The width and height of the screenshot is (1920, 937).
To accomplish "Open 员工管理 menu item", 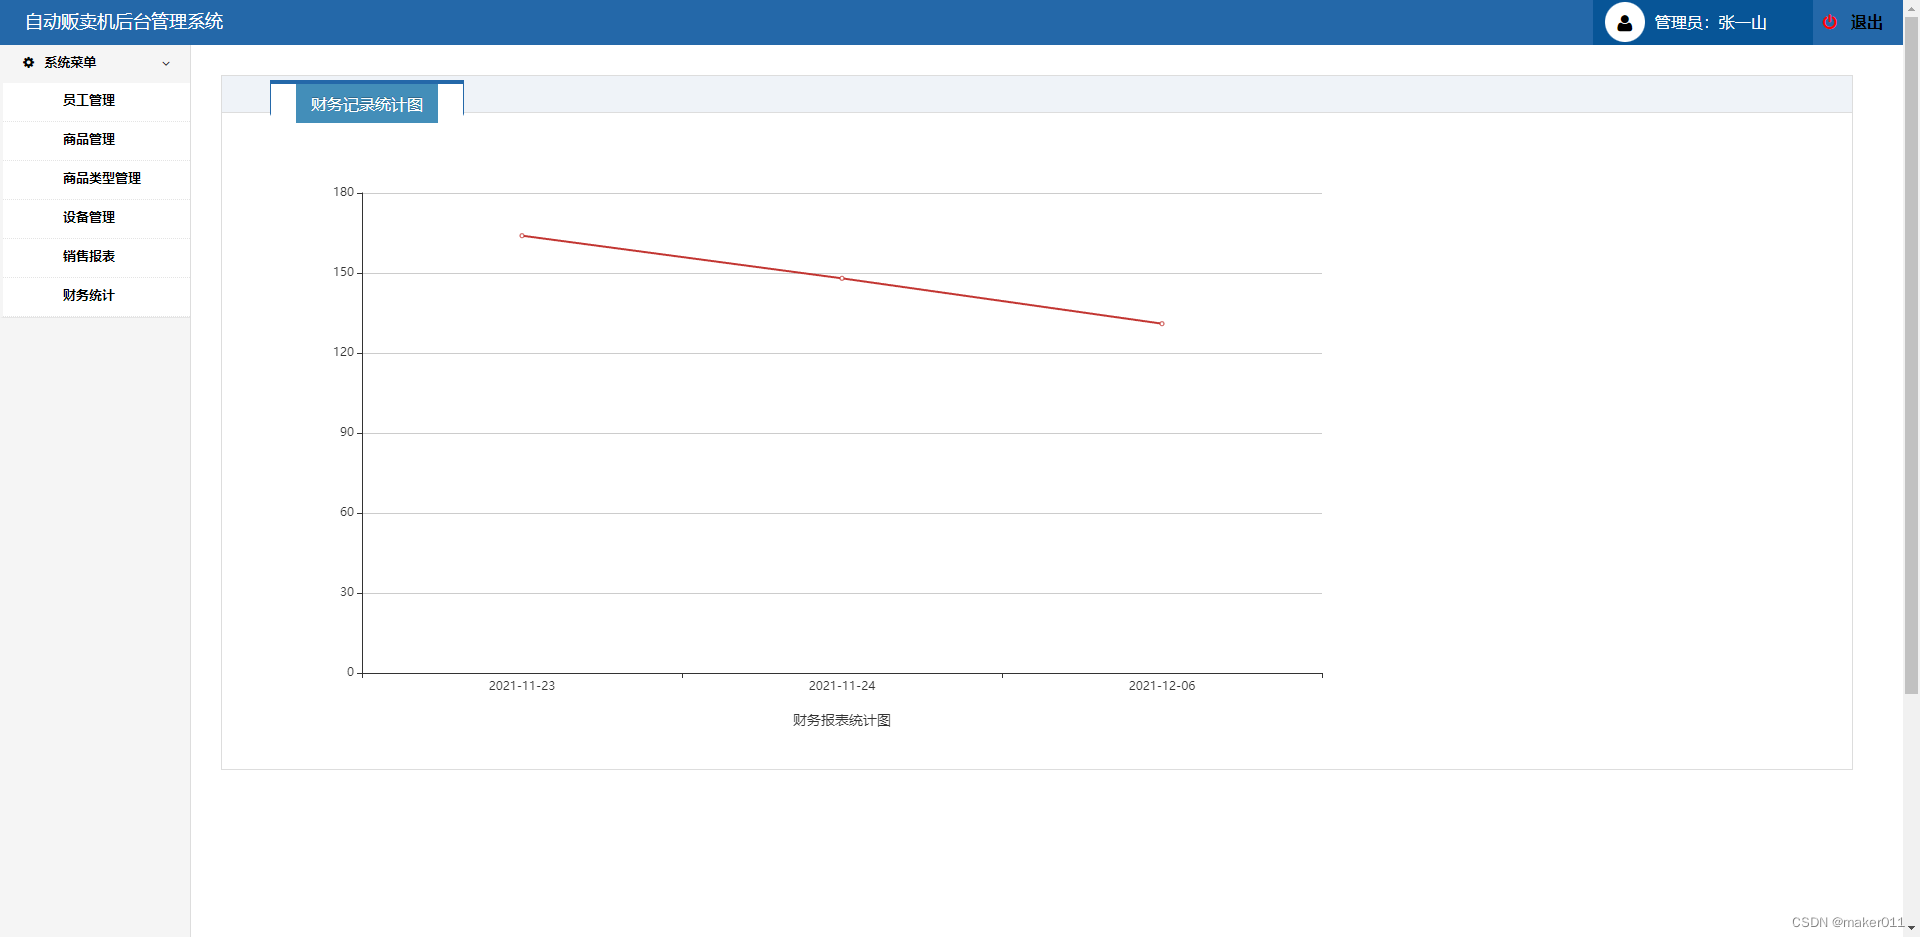I will pos(96,100).
